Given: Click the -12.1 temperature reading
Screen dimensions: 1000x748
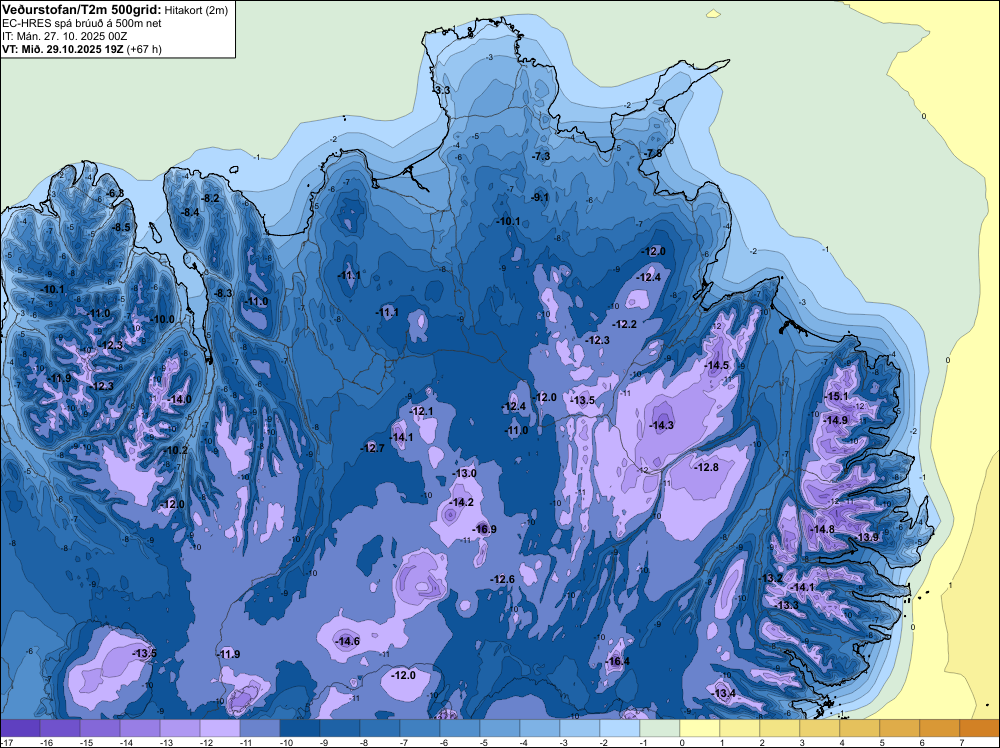Looking at the screenshot, I should point(421,411).
